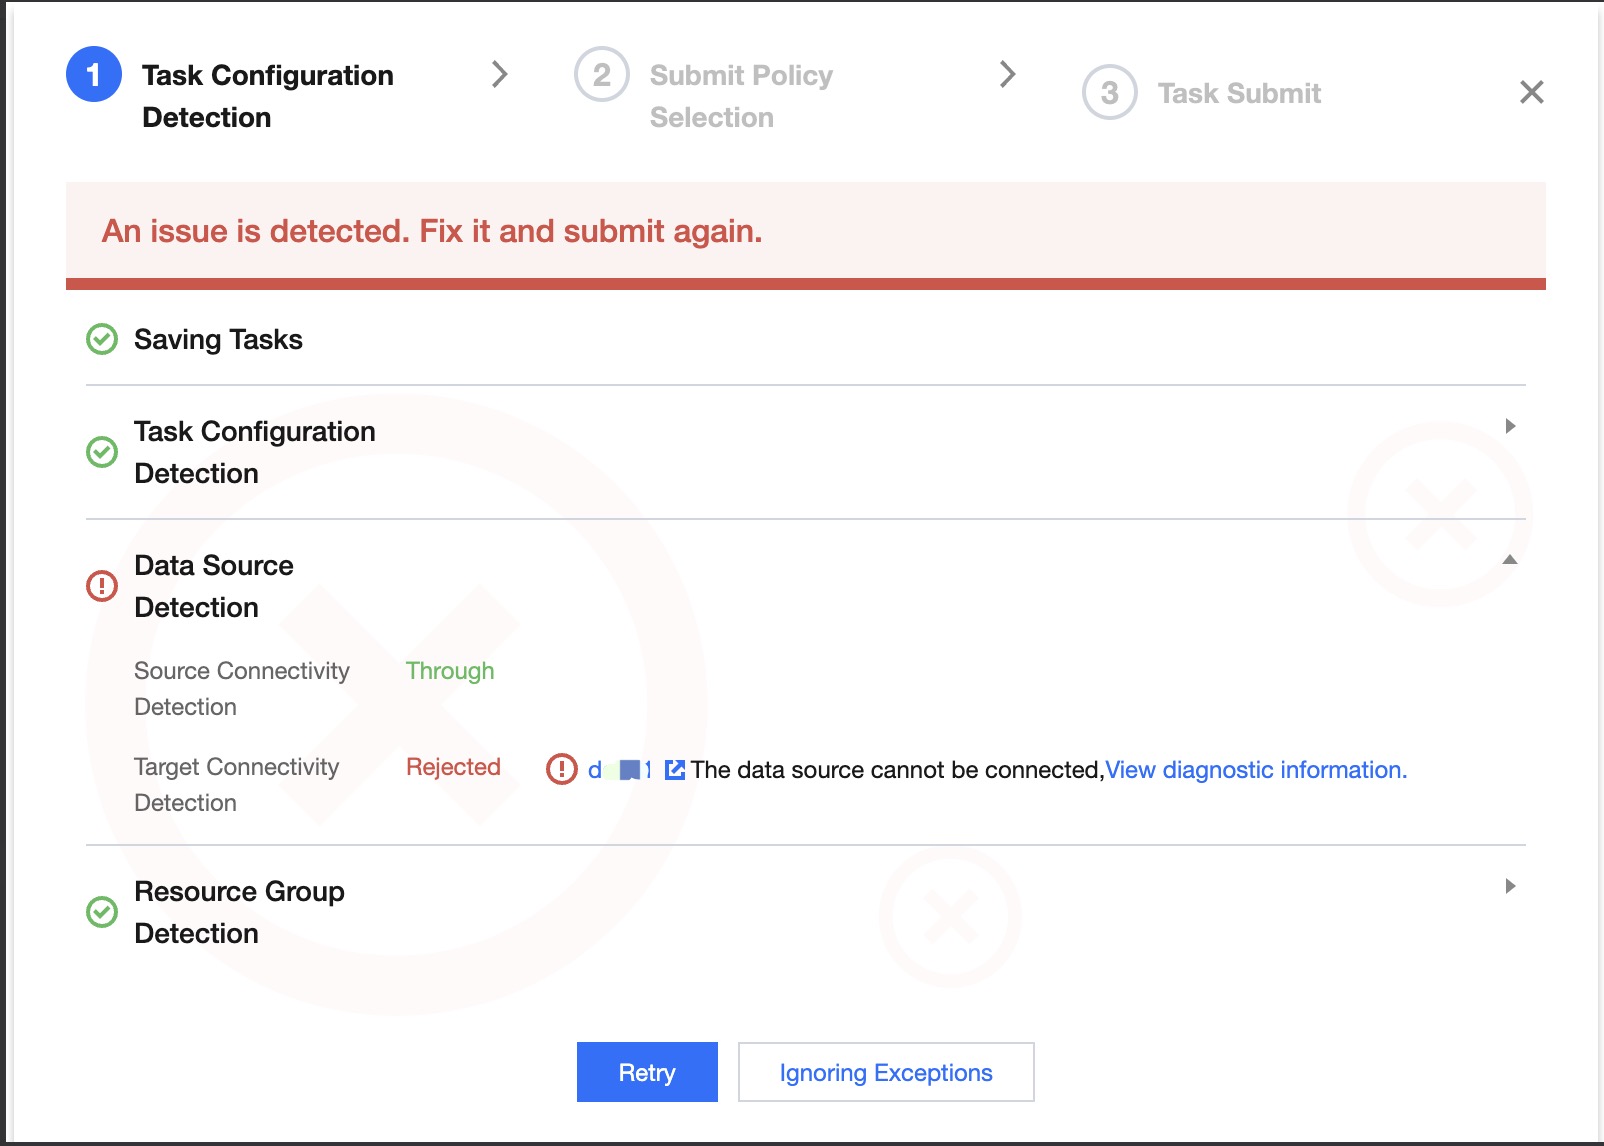1604x1146 pixels.
Task: Click the Resource Group Detection success icon
Action: [101, 911]
